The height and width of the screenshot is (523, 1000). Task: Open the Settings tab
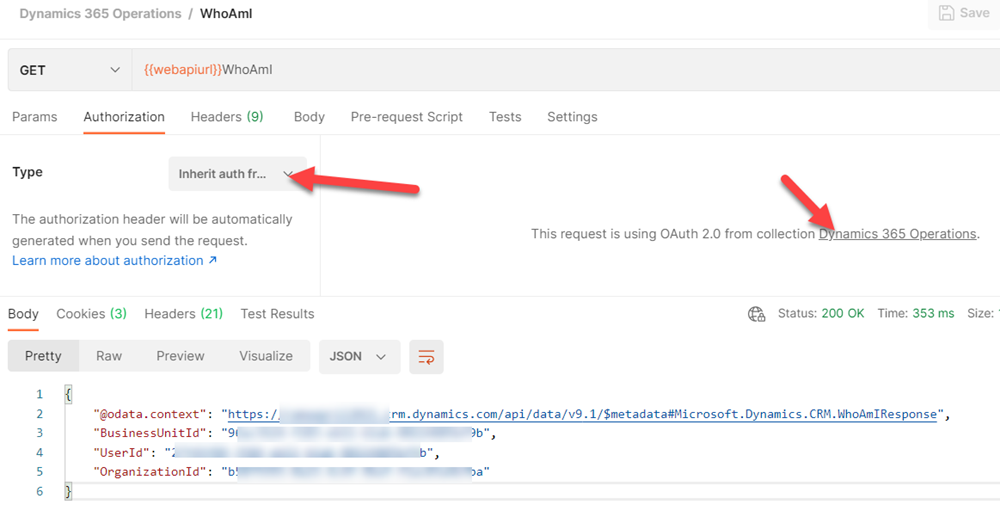coord(572,117)
